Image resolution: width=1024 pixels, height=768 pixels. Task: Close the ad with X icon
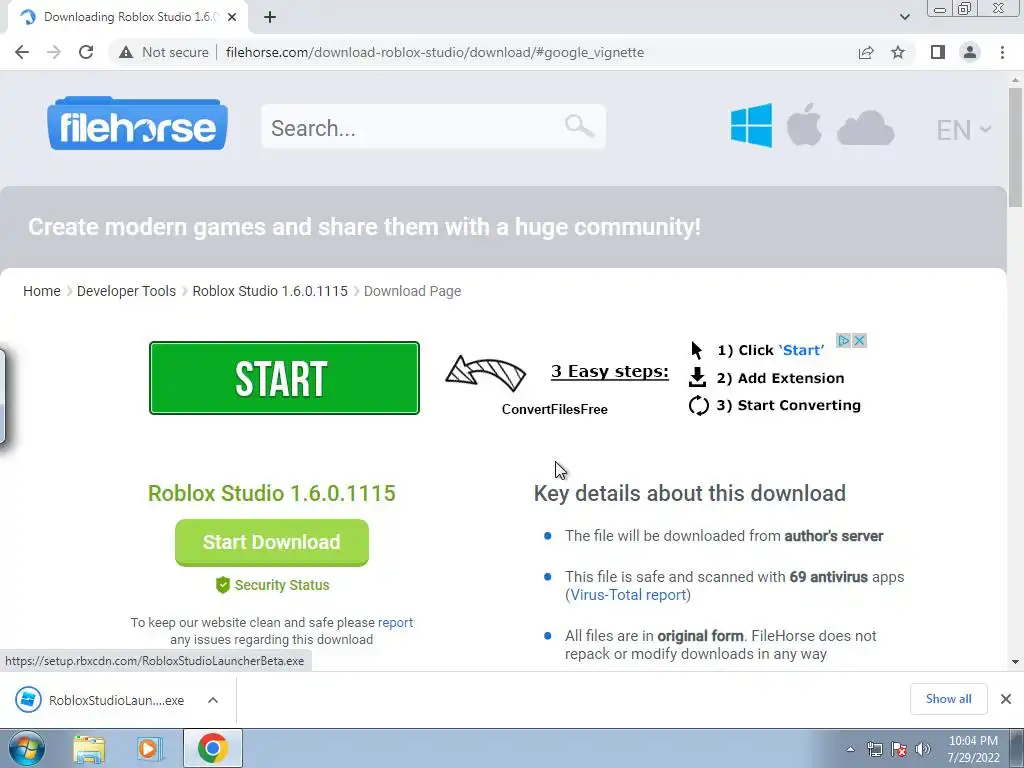click(859, 340)
